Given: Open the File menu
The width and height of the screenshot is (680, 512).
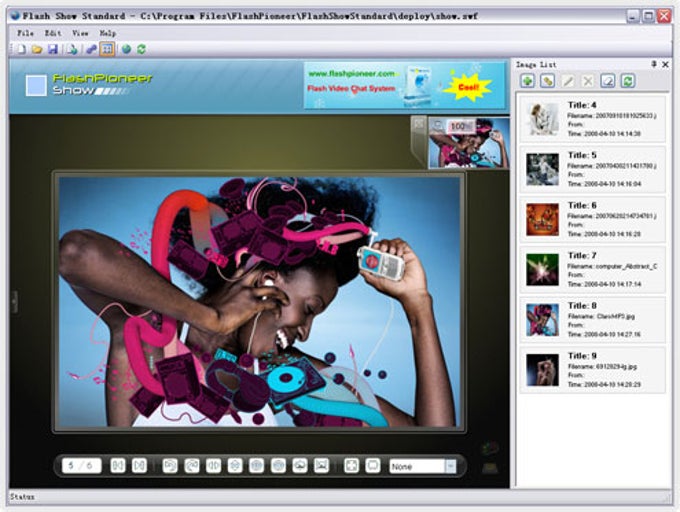Looking at the screenshot, I should (25, 33).
